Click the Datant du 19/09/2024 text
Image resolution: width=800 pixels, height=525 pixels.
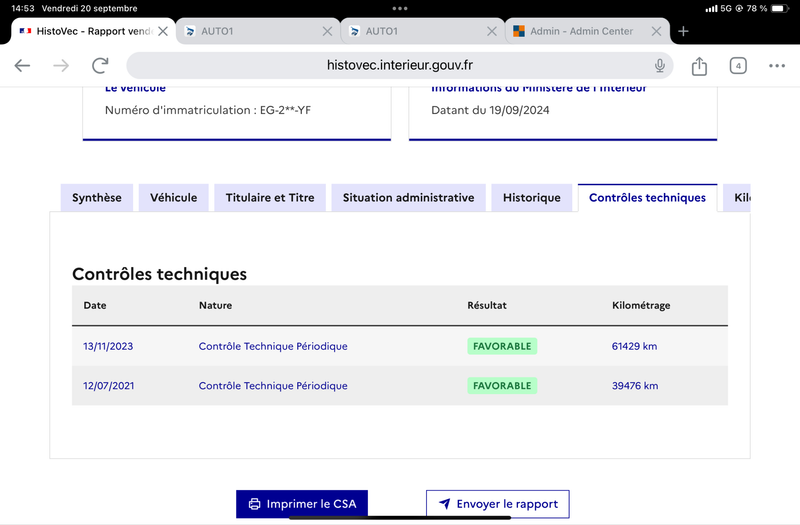tap(490, 110)
